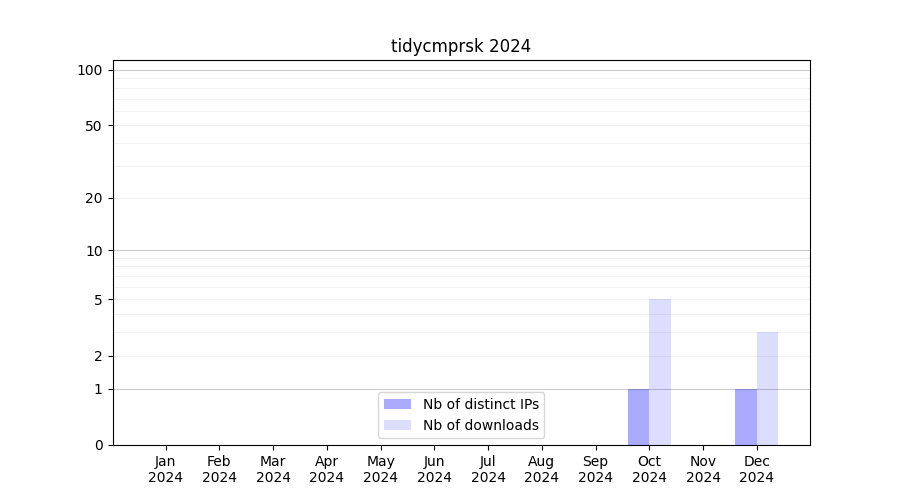Click the Nb of distinct IPs legend label

click(x=481, y=404)
